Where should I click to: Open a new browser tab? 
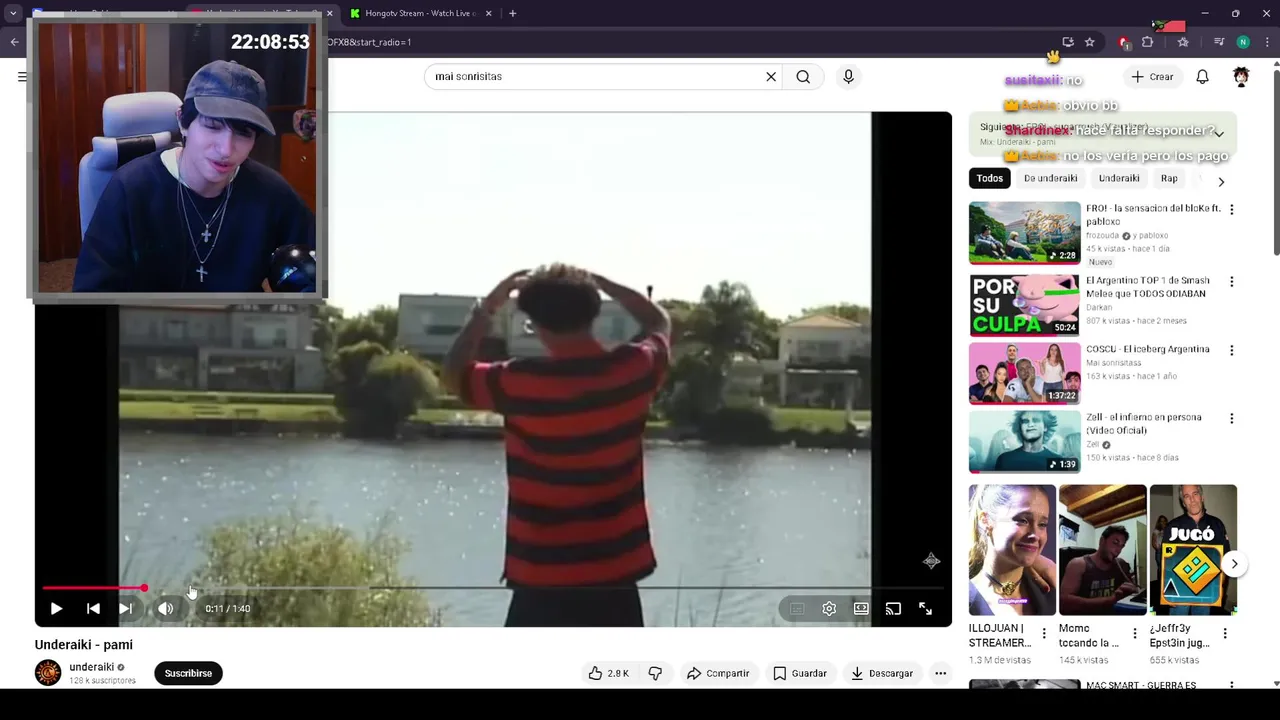(512, 13)
